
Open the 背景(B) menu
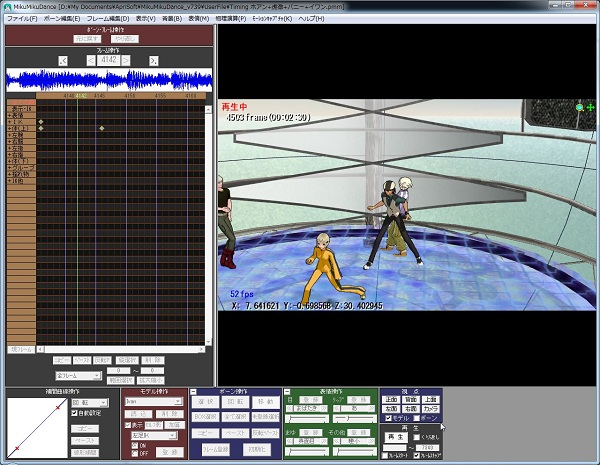(x=172, y=18)
